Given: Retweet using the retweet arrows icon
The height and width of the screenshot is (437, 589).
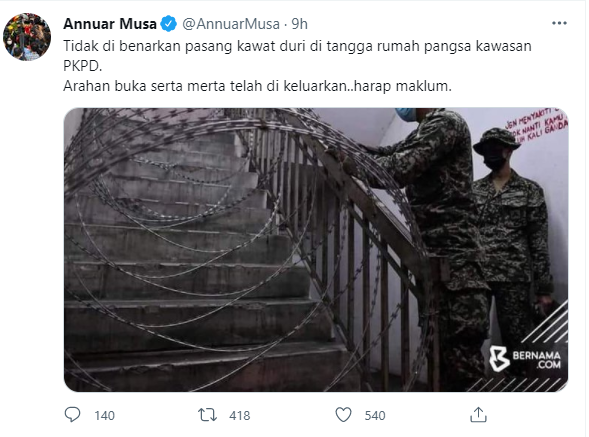Looking at the screenshot, I should [x=207, y=415].
